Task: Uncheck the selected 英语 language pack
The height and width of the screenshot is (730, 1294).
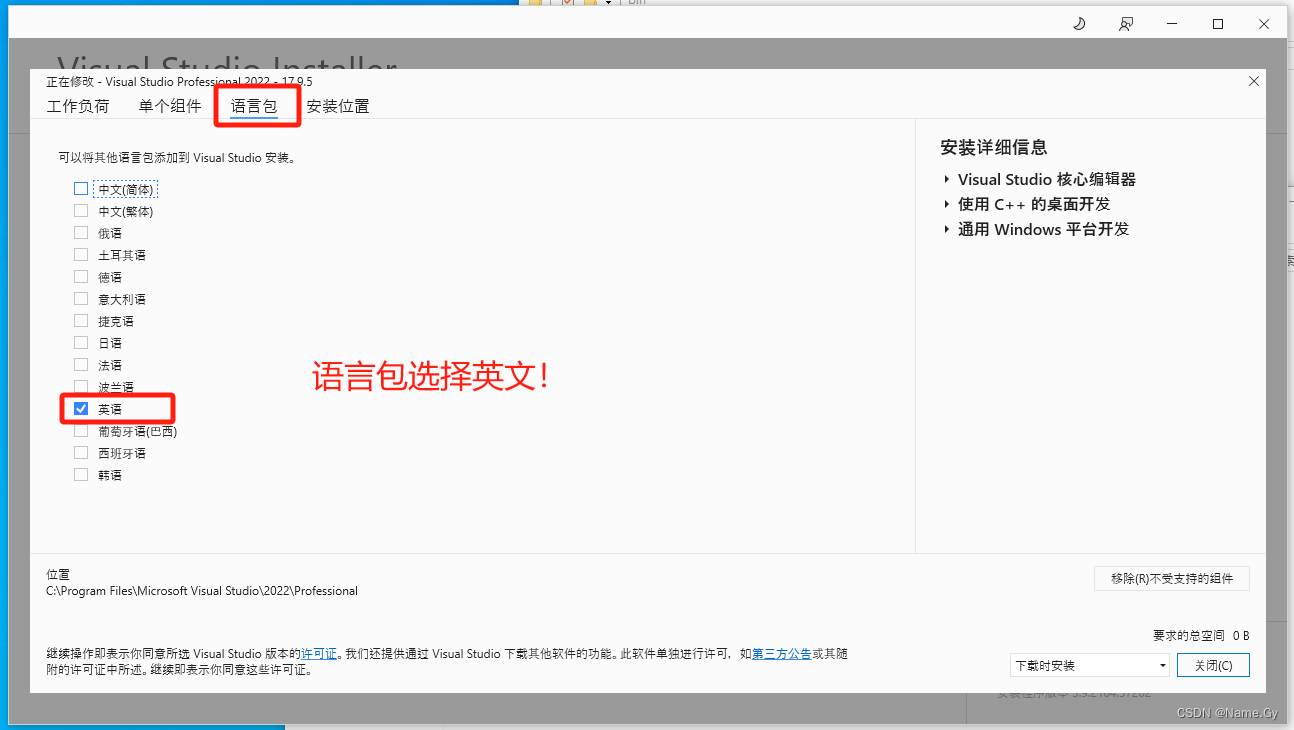Action: 80,408
